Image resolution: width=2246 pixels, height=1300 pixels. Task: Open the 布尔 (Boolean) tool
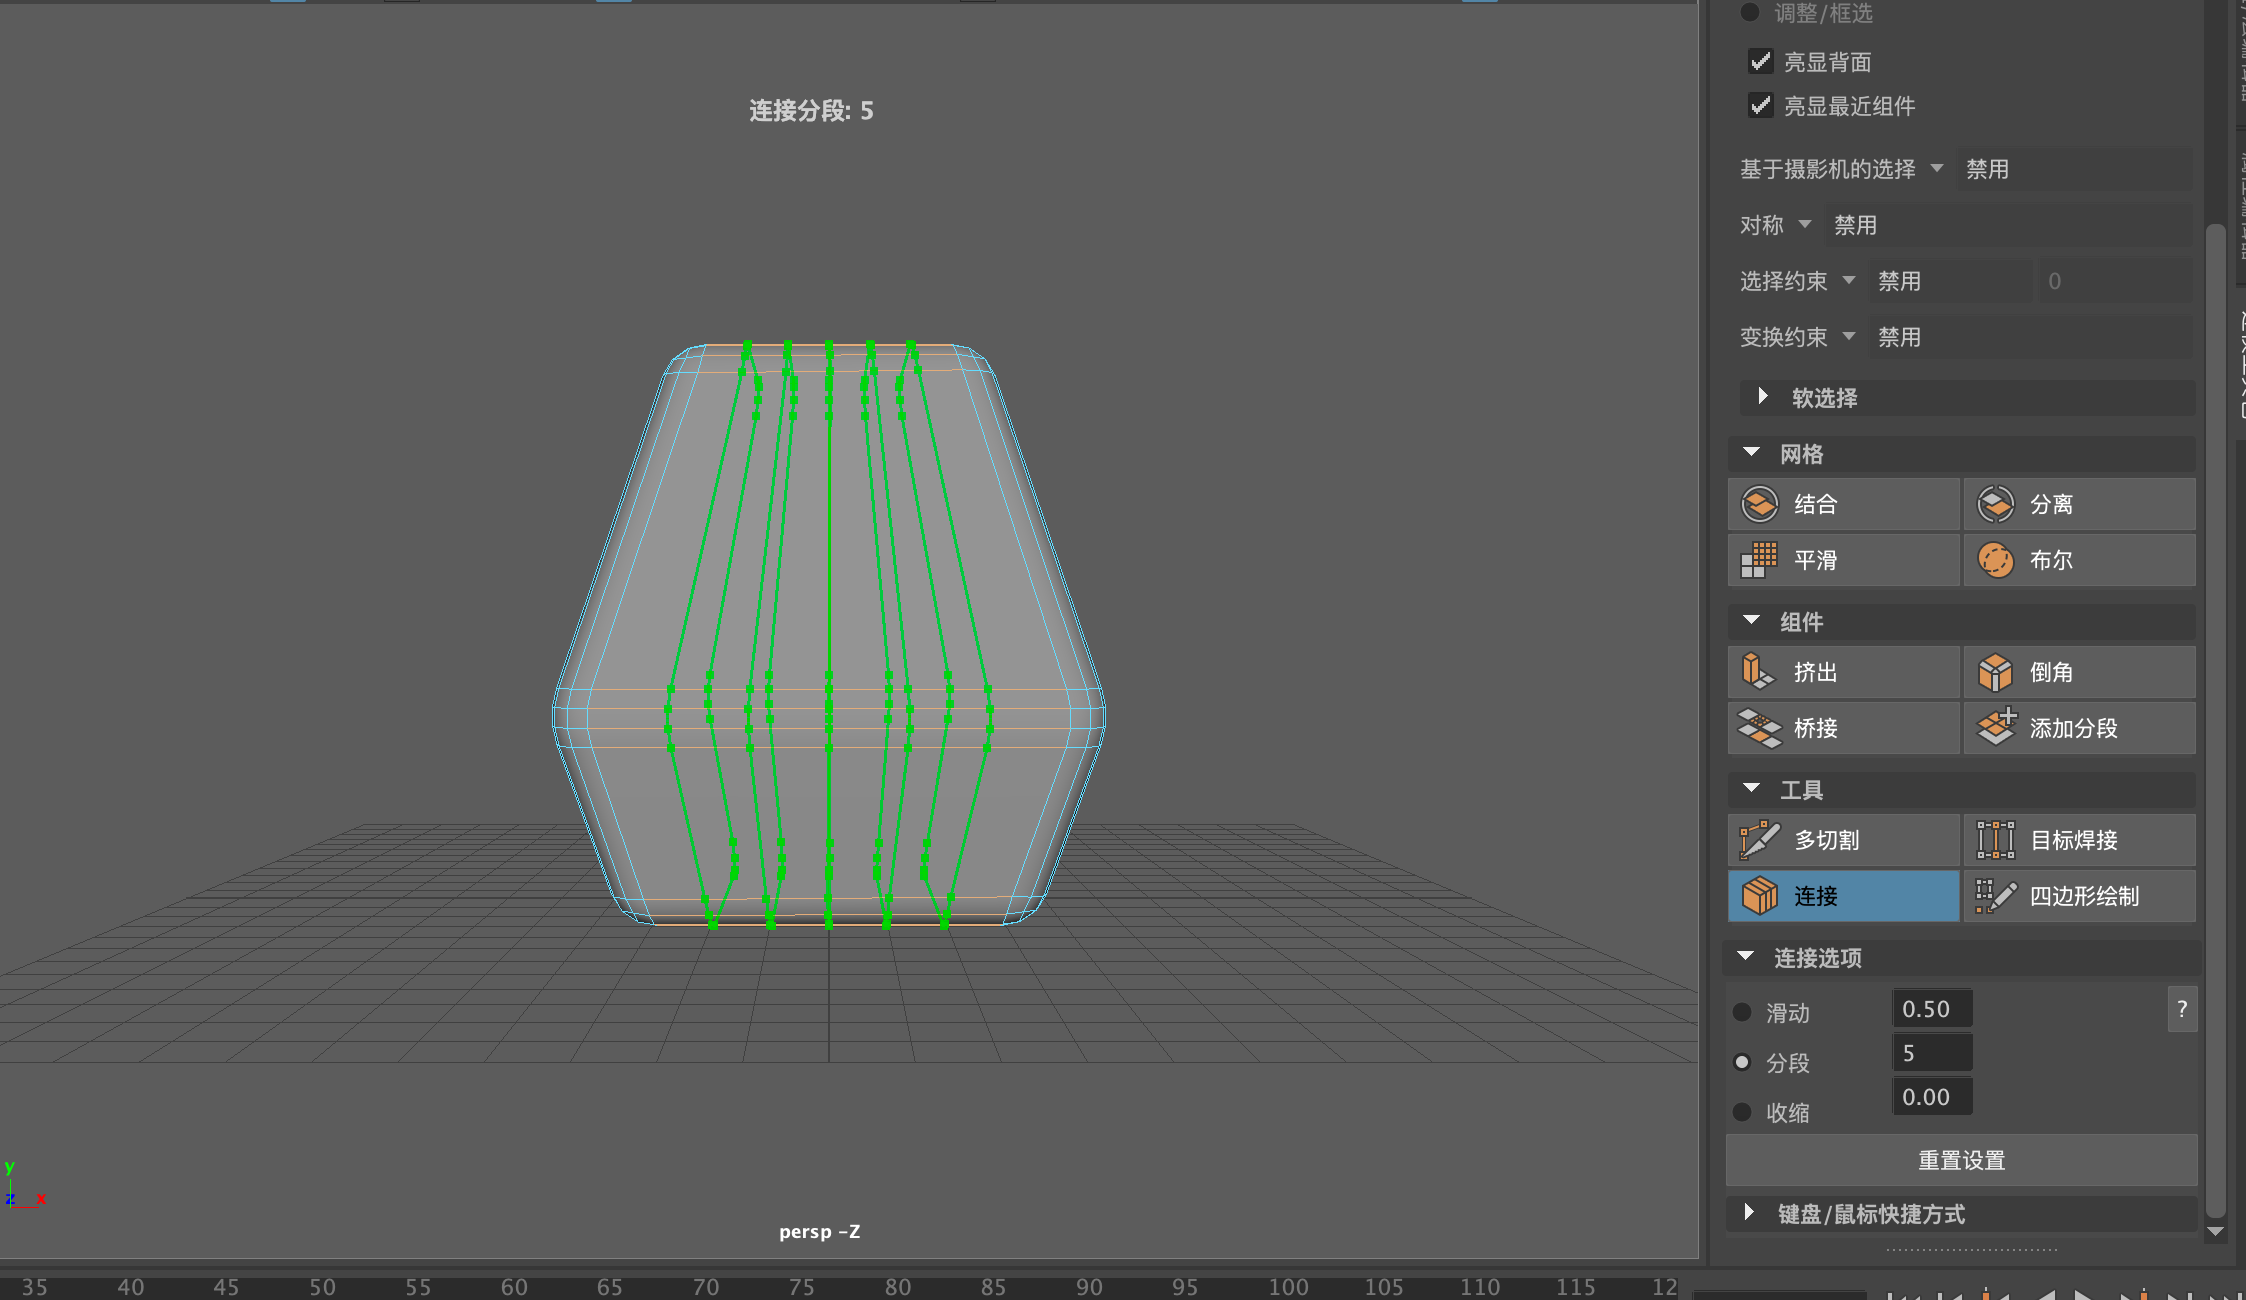pyautogui.click(x=1996, y=560)
